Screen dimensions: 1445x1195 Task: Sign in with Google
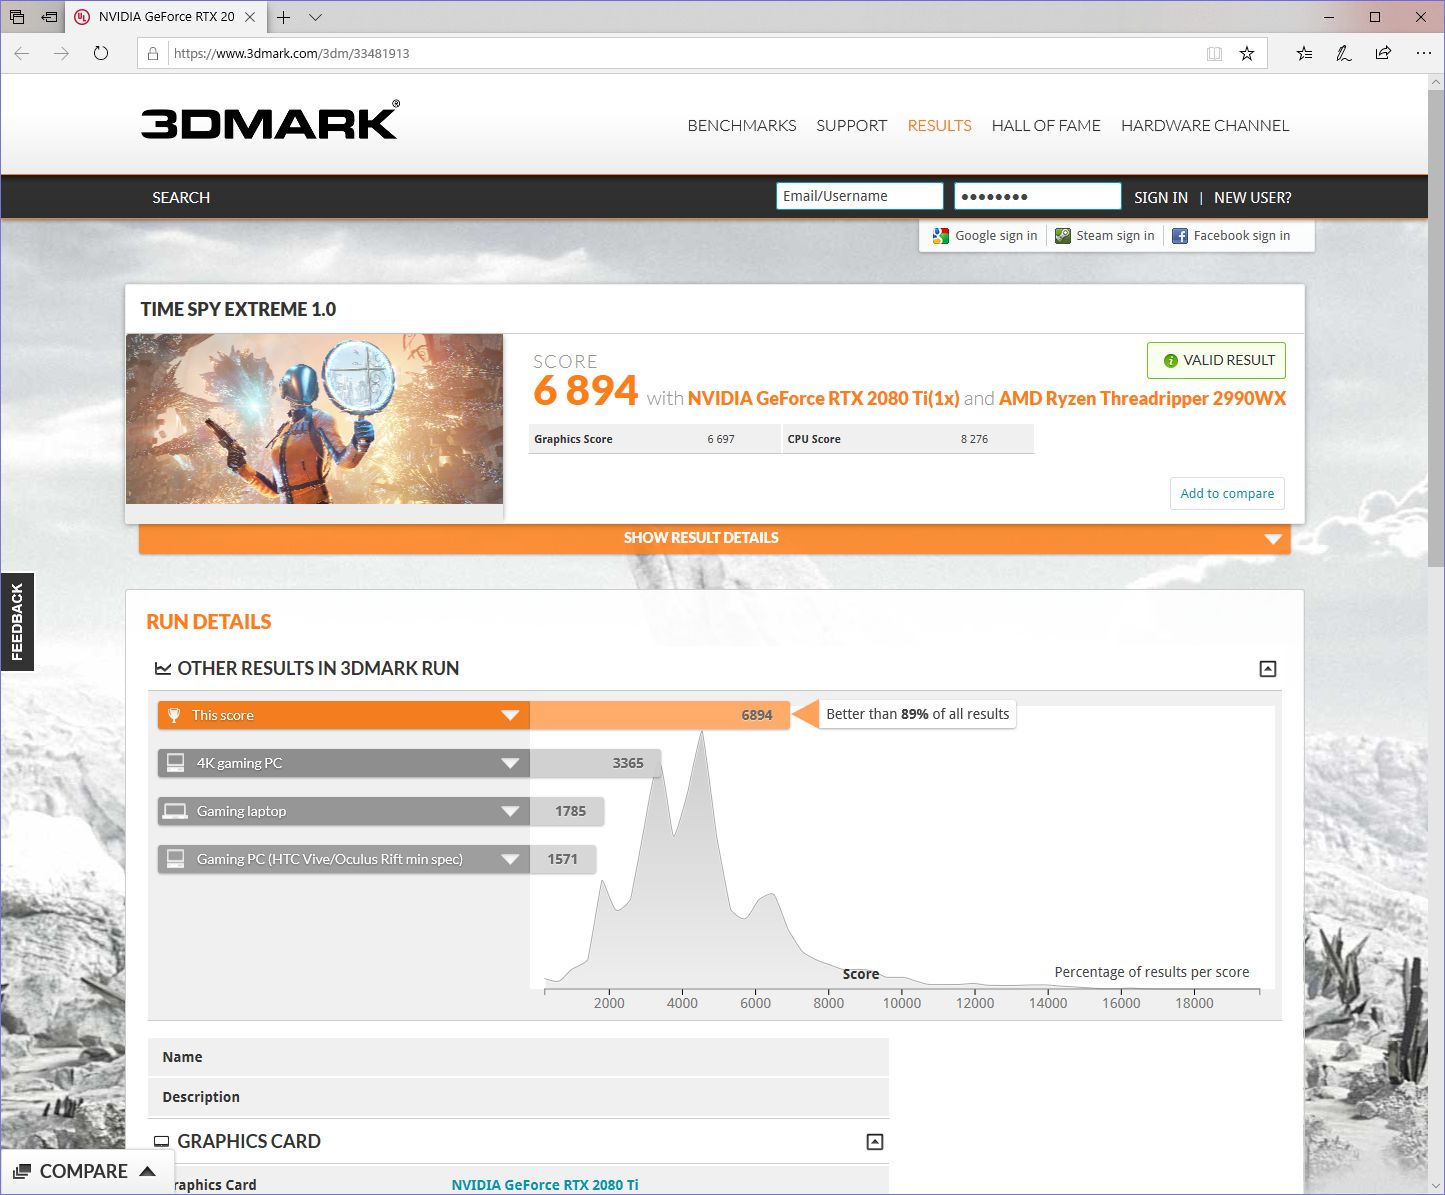coord(985,236)
